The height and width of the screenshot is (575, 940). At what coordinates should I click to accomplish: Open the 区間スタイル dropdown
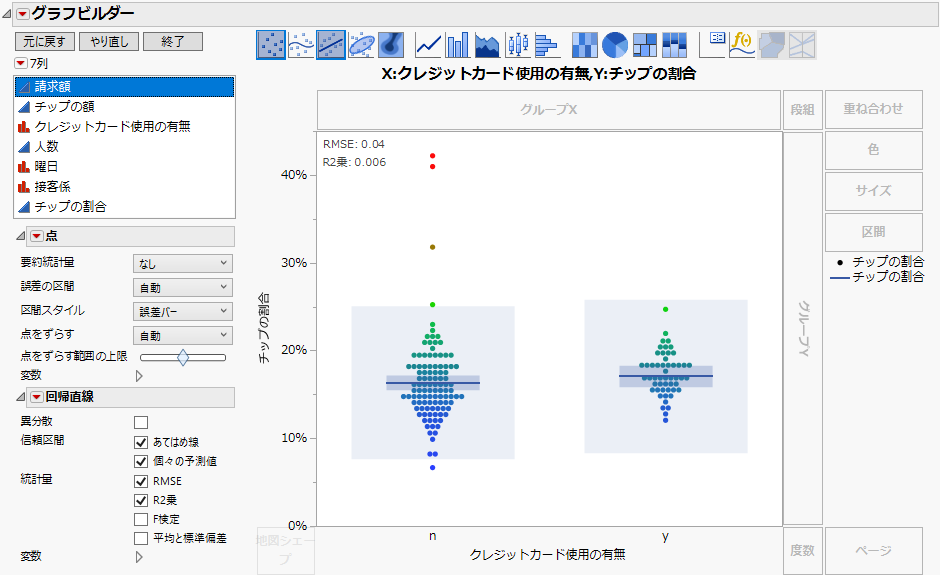[182, 311]
